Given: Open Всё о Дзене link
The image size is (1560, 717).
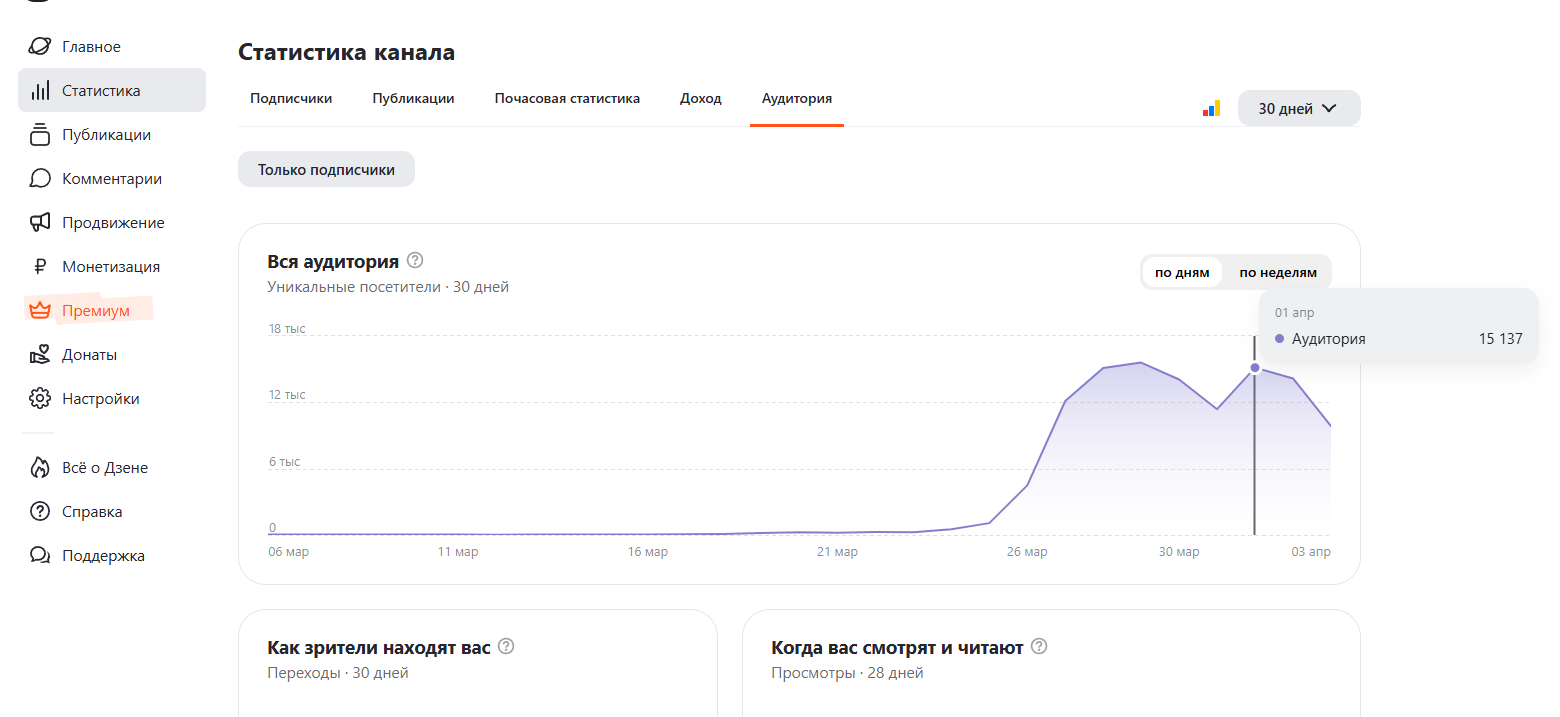Looking at the screenshot, I should click(104, 467).
